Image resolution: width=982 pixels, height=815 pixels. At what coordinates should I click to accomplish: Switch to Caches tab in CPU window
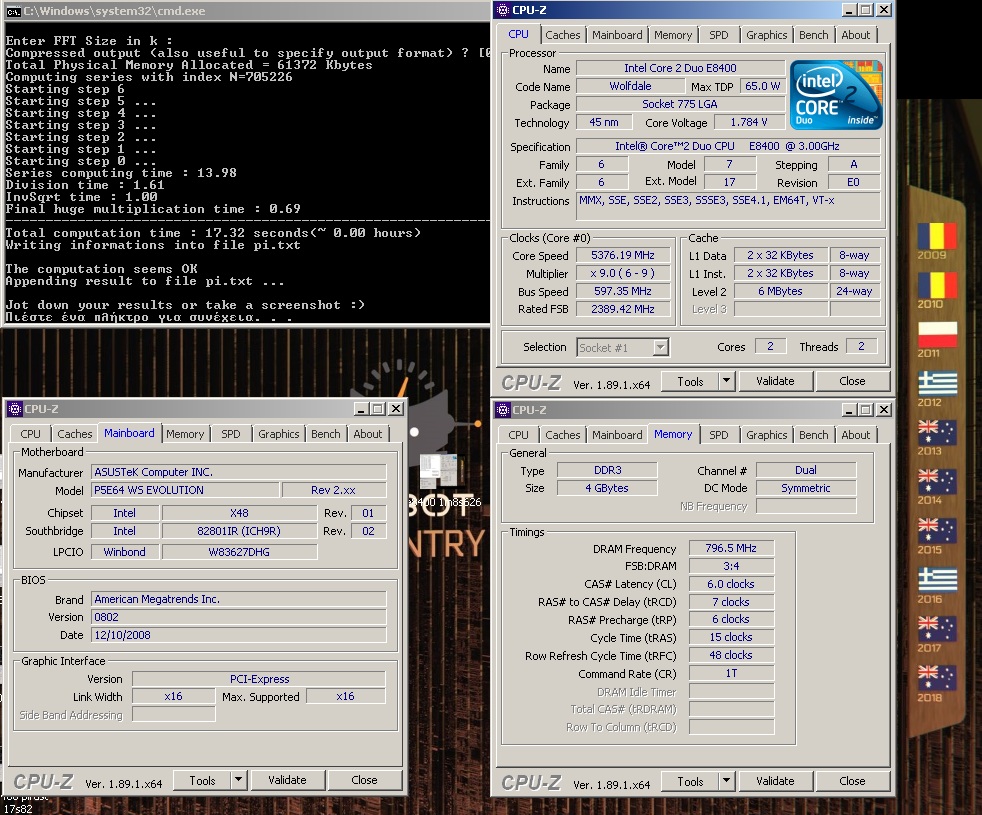click(562, 35)
